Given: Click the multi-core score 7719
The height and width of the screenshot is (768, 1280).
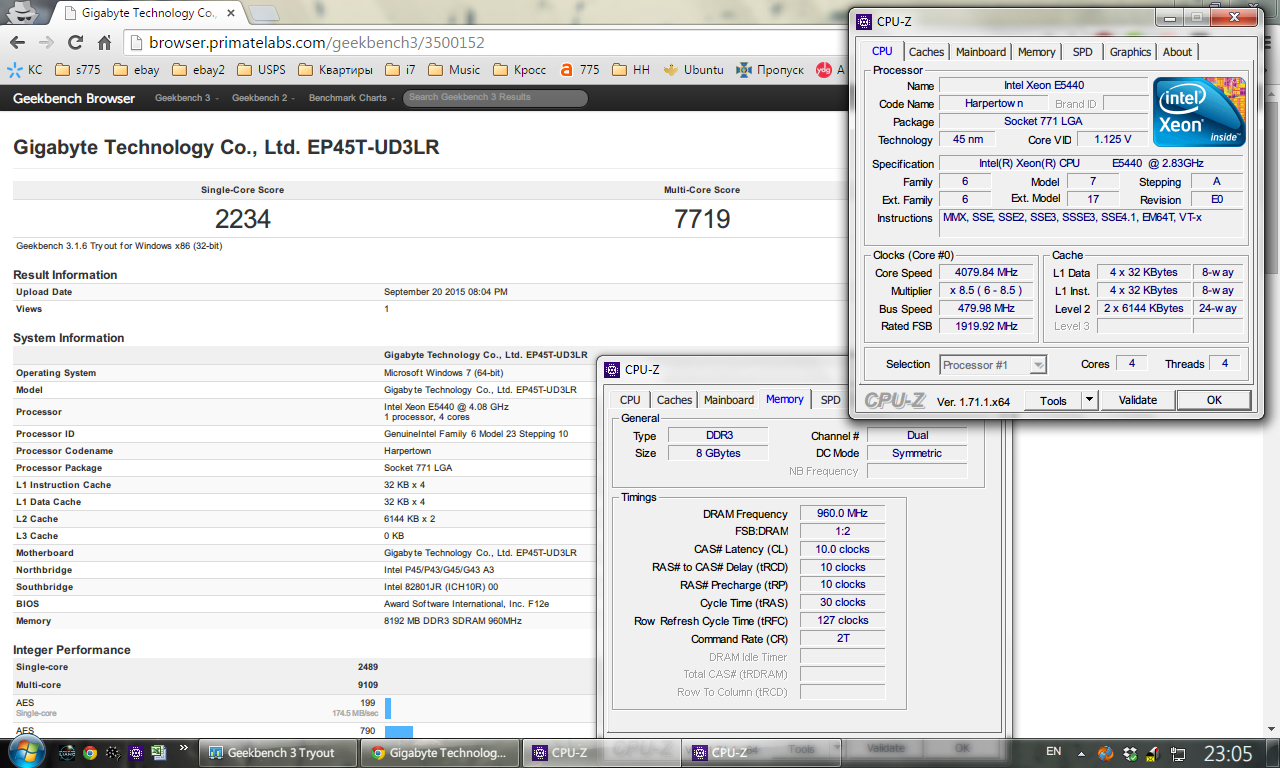Looking at the screenshot, I should pos(702,219).
